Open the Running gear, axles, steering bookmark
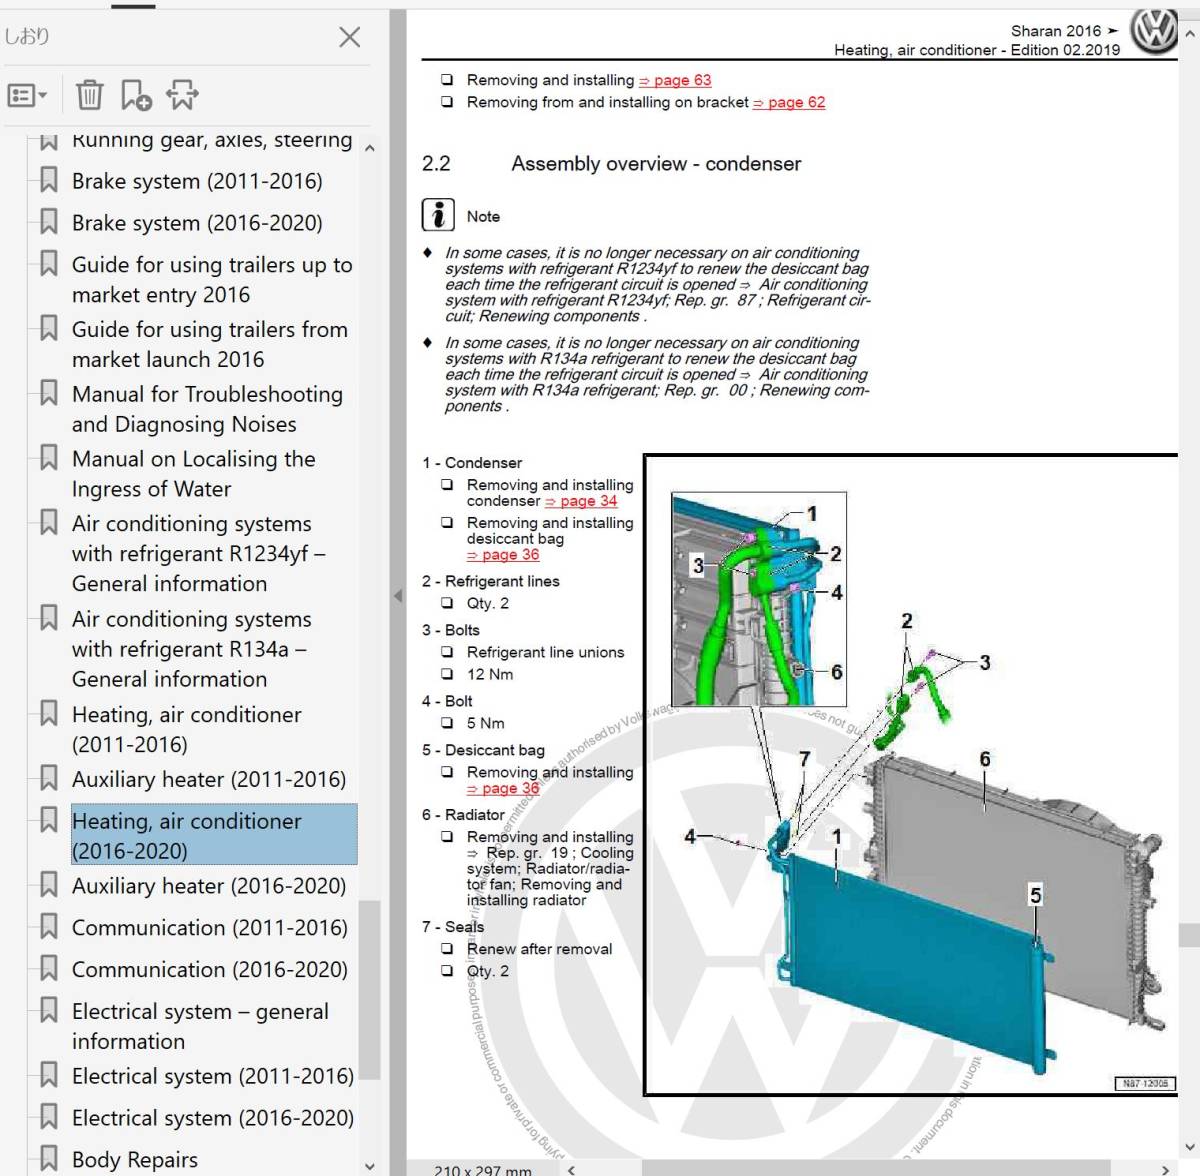 pyautogui.click(x=212, y=141)
